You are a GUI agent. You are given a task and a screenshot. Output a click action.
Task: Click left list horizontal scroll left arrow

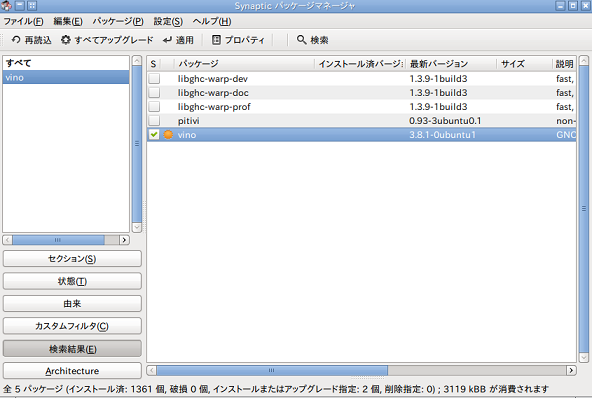coord(7,240)
